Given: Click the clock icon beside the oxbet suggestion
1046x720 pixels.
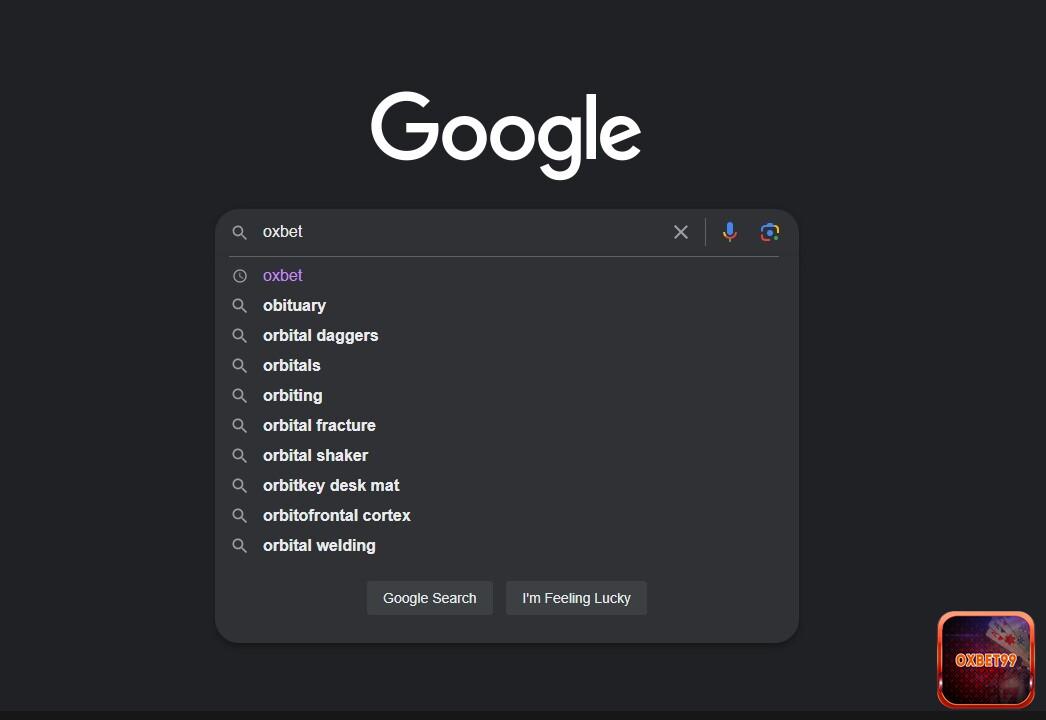Looking at the screenshot, I should coord(240,275).
